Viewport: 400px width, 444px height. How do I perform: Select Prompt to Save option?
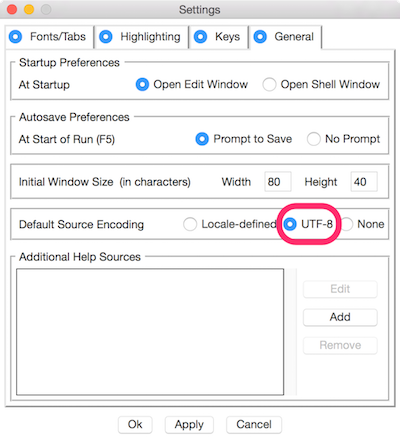pyautogui.click(x=244, y=139)
